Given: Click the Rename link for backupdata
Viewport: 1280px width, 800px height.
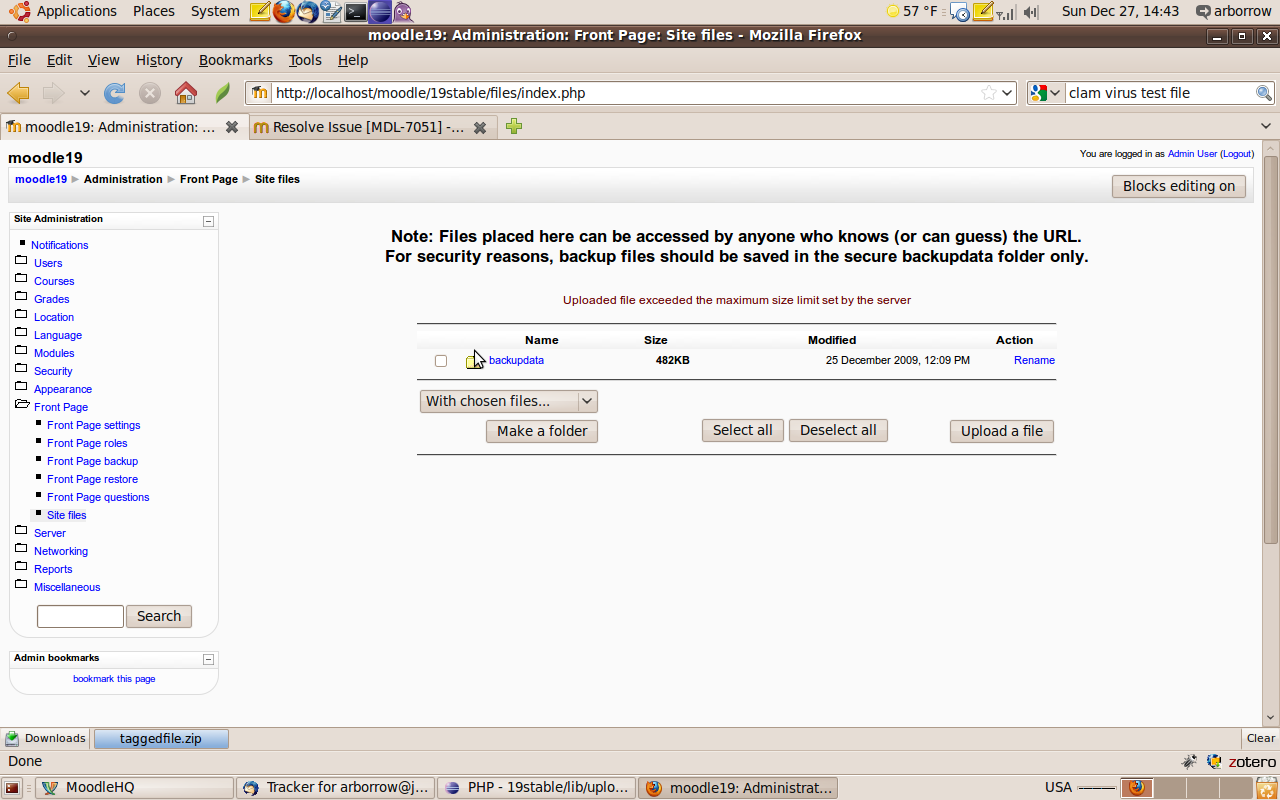Looking at the screenshot, I should coord(1034,360).
